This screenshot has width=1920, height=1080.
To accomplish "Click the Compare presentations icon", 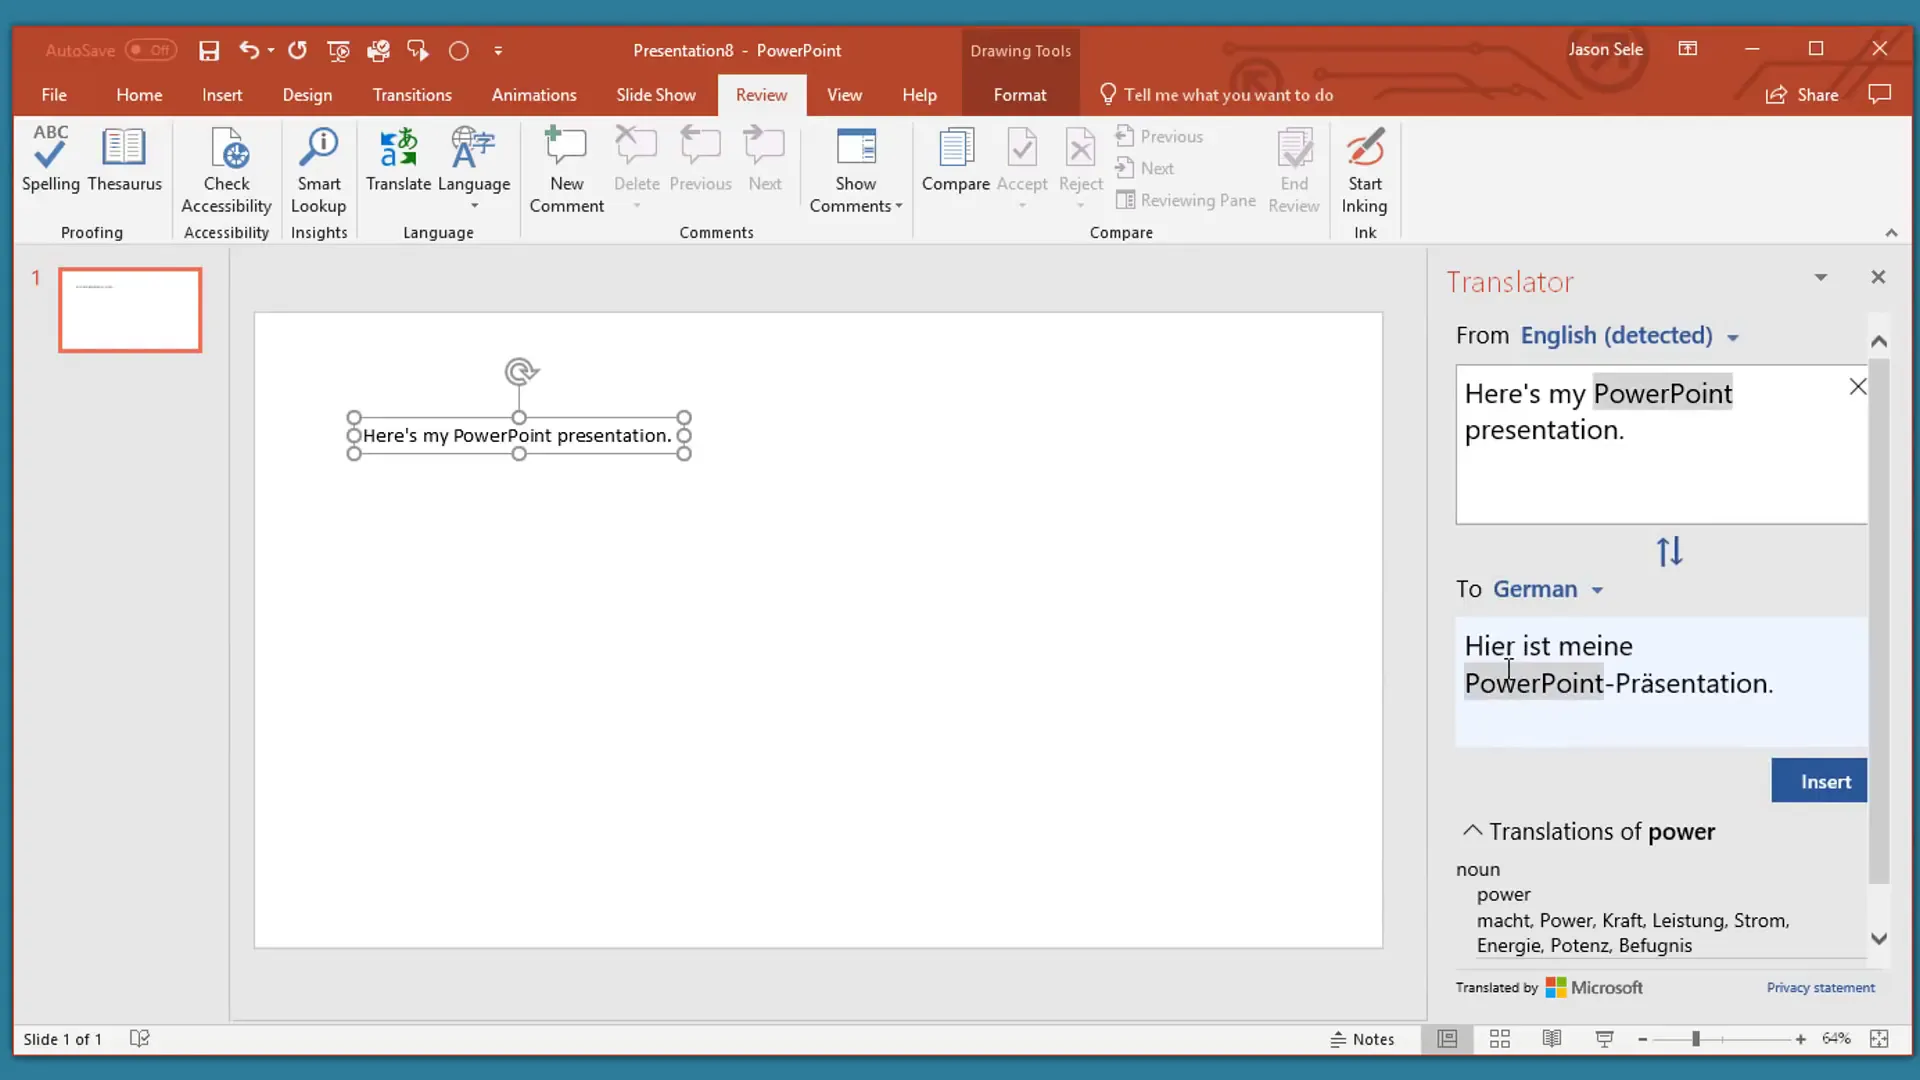I will [x=955, y=160].
